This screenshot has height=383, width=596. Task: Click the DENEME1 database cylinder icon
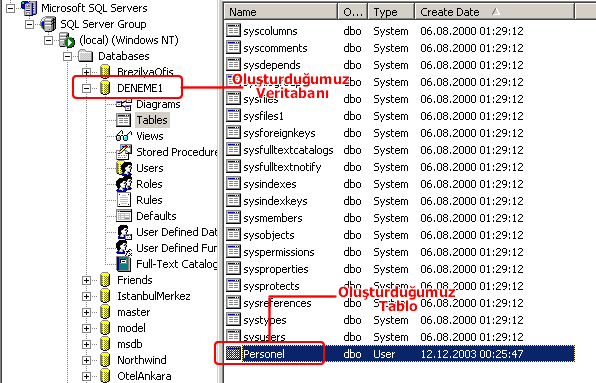point(105,88)
